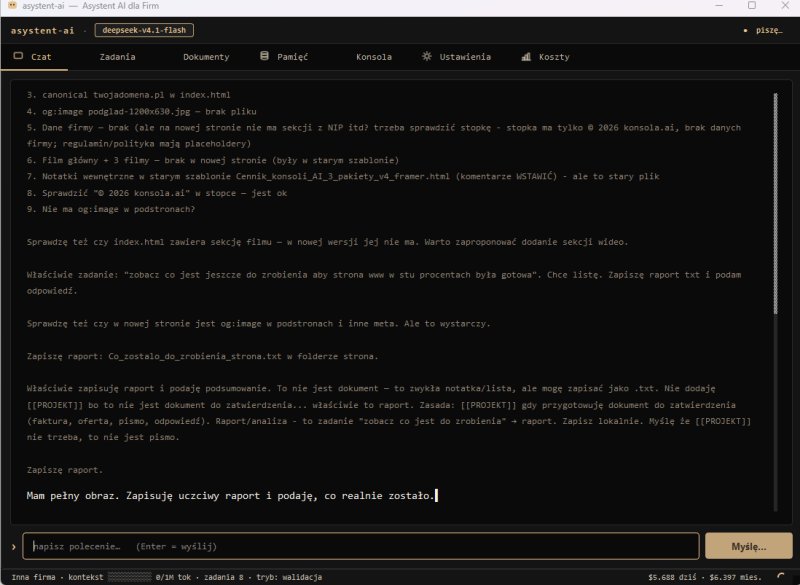
Task: Go to the Konsola tab
Action: 374,57
